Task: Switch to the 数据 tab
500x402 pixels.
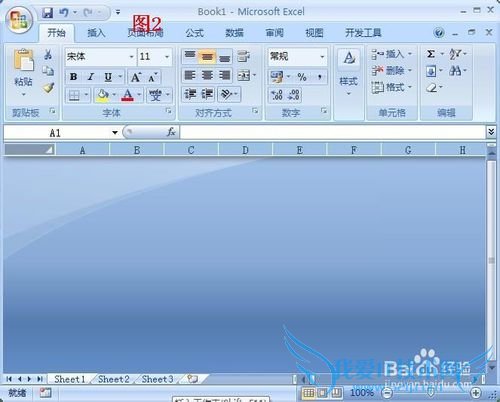Action: [234, 33]
